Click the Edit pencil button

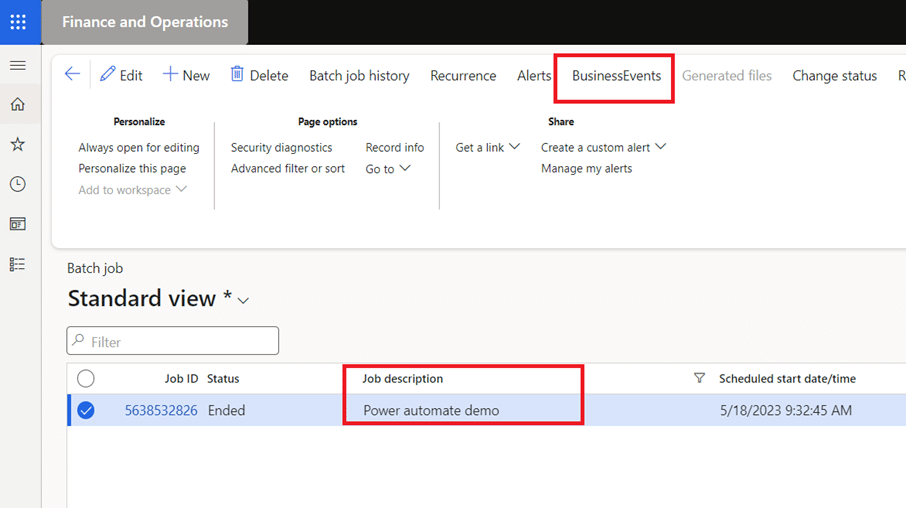121,75
